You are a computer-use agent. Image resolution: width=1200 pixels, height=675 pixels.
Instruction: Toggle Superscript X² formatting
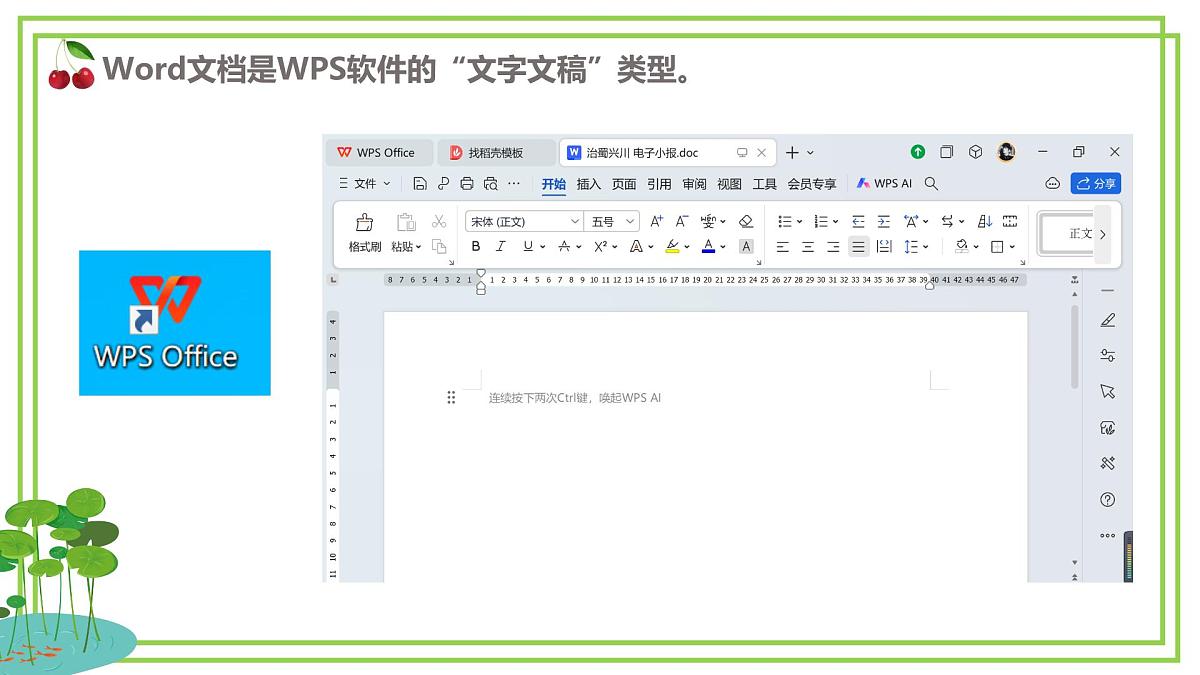[x=601, y=246]
